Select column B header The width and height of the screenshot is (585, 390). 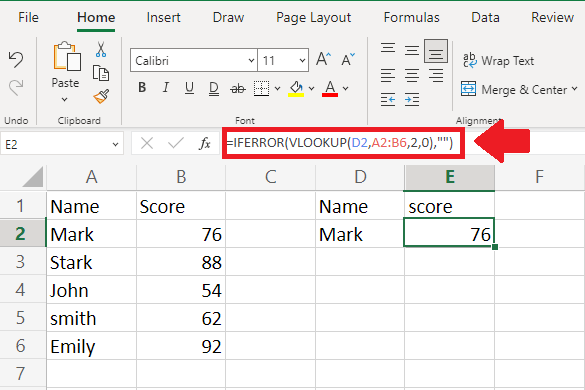click(x=181, y=177)
